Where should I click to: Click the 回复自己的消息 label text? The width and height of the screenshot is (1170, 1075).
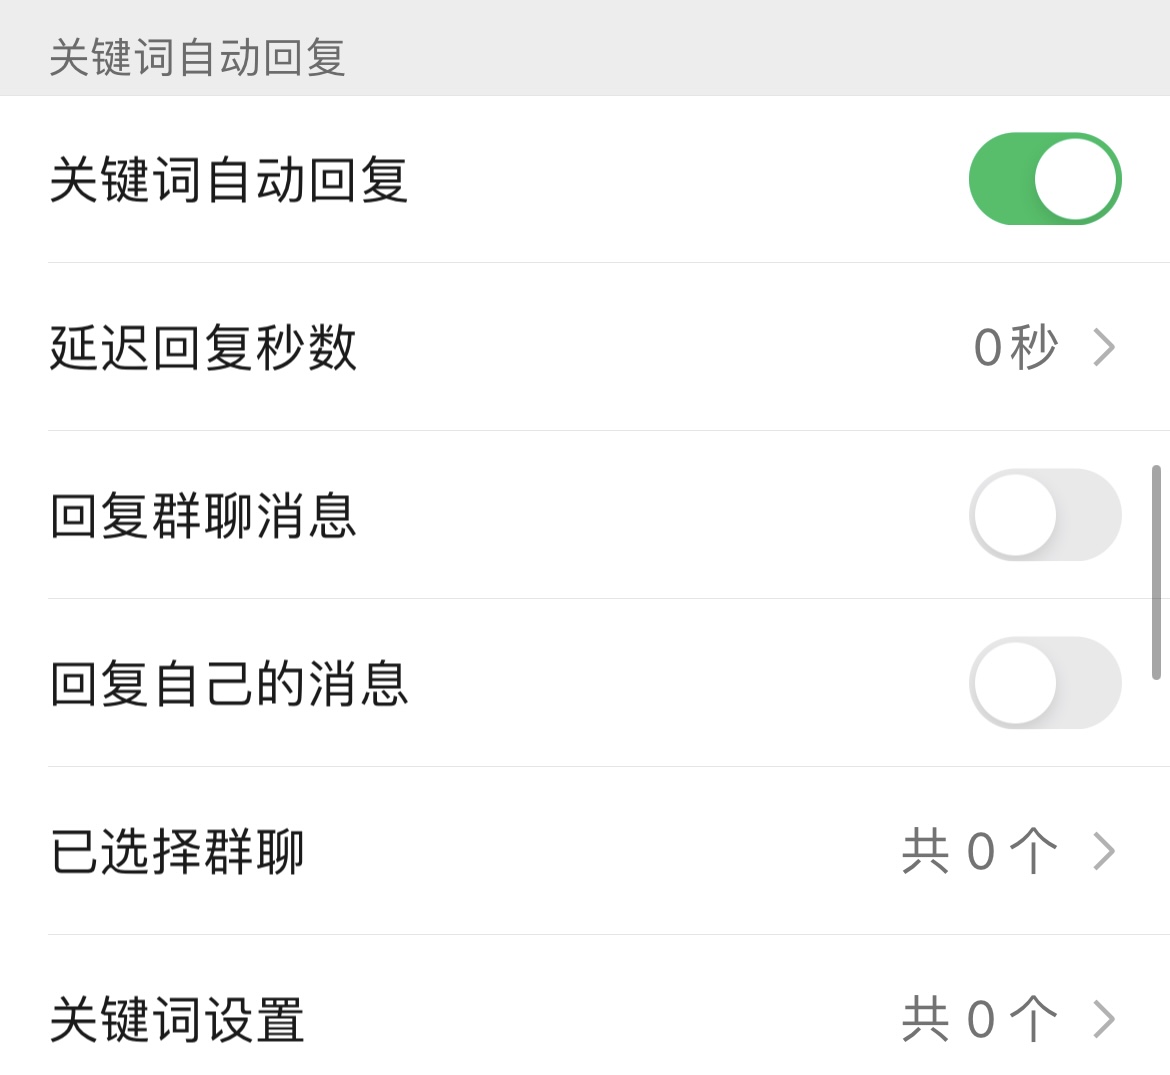pos(229,684)
